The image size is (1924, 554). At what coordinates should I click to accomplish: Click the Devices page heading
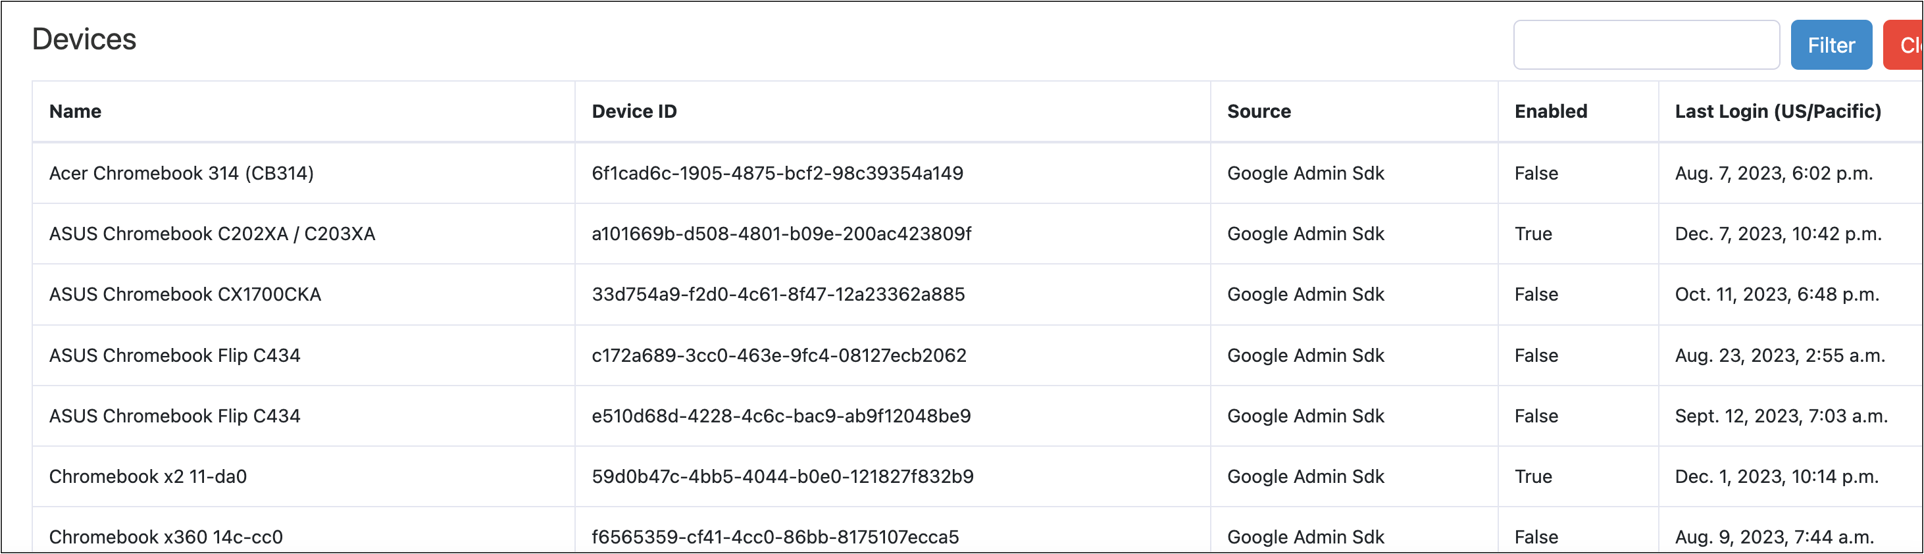pos(84,39)
